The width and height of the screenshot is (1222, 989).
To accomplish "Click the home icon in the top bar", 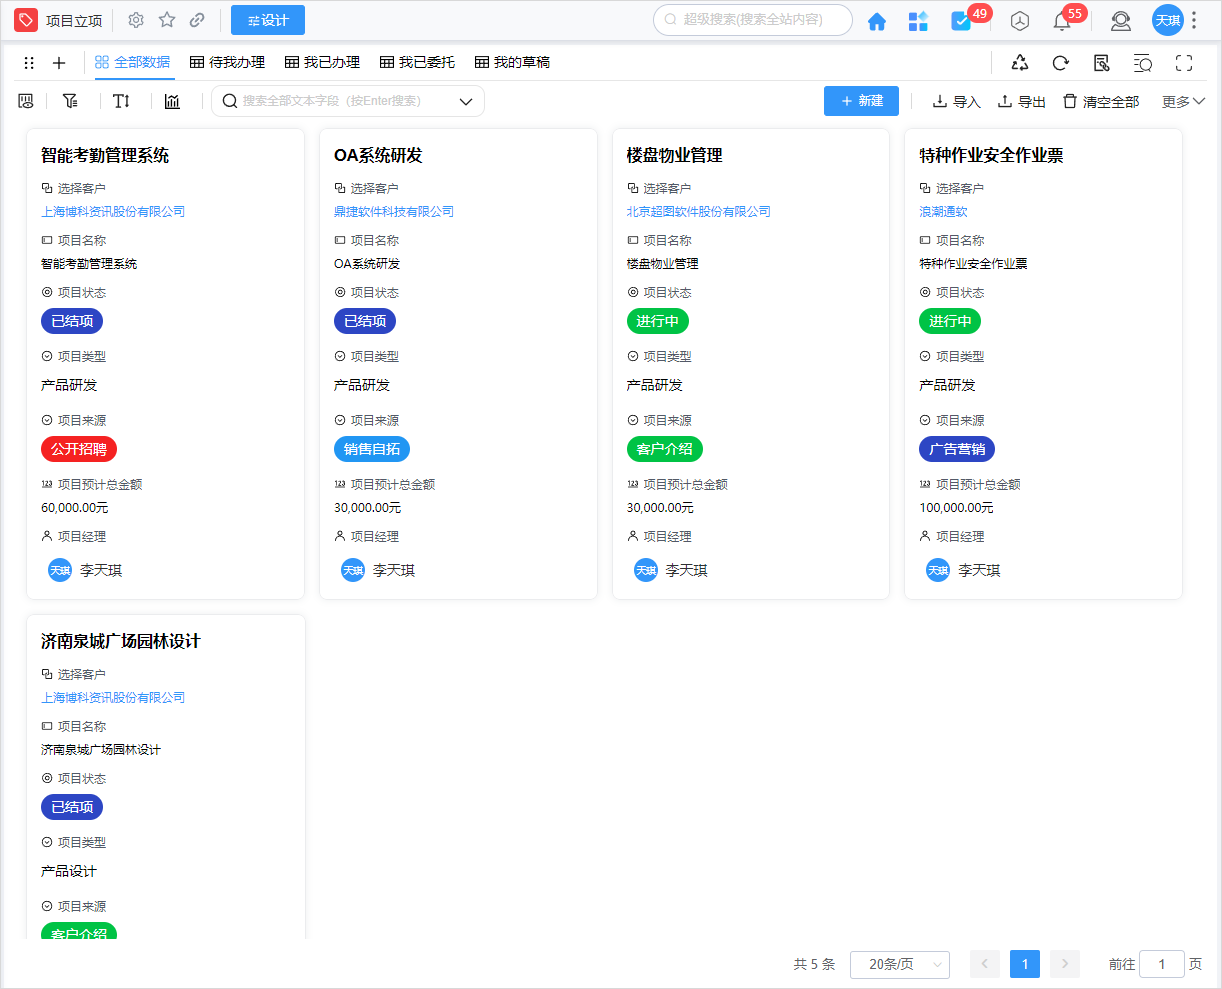I will tap(876, 20).
